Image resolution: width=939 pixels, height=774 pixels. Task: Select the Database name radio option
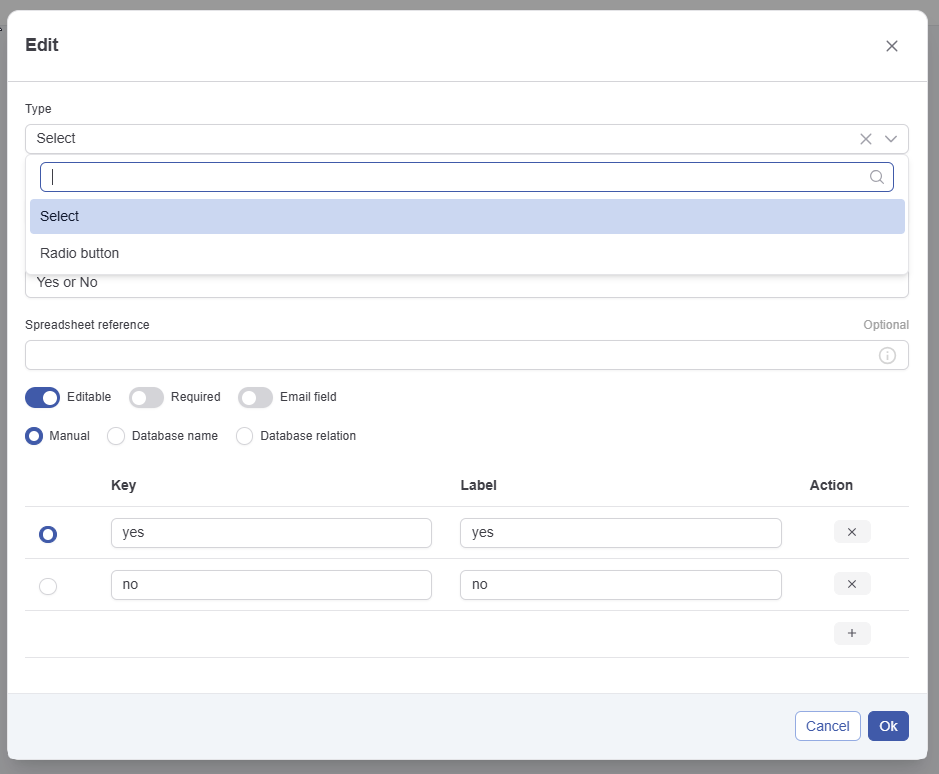(x=116, y=436)
